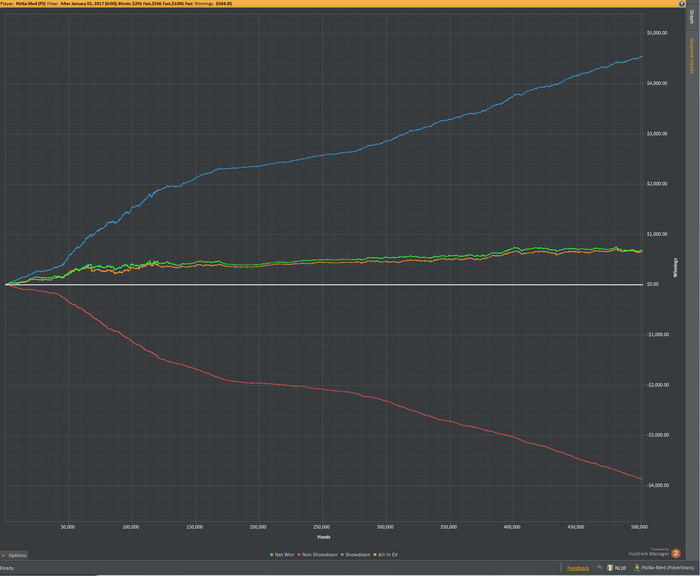Click the player avatar icon in status bar

click(637, 568)
